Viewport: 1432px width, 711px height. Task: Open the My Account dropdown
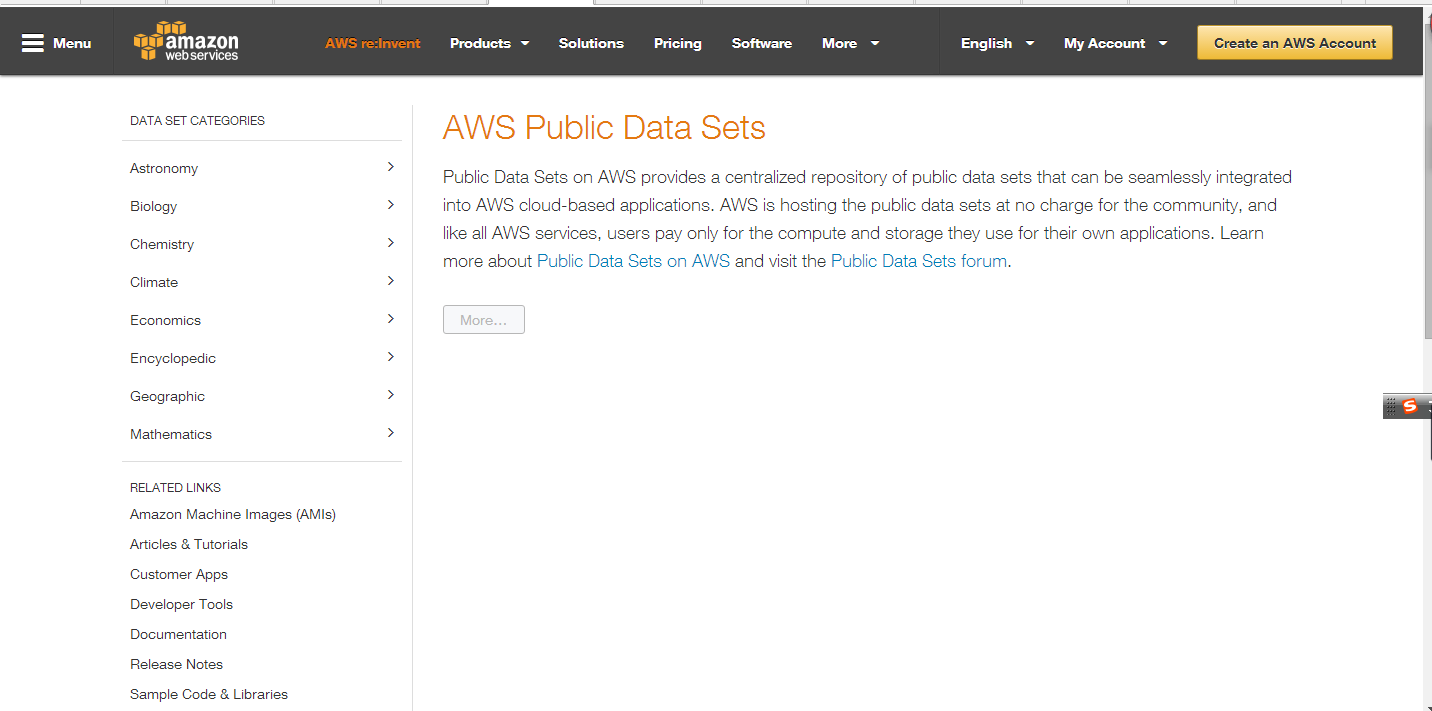(1115, 43)
